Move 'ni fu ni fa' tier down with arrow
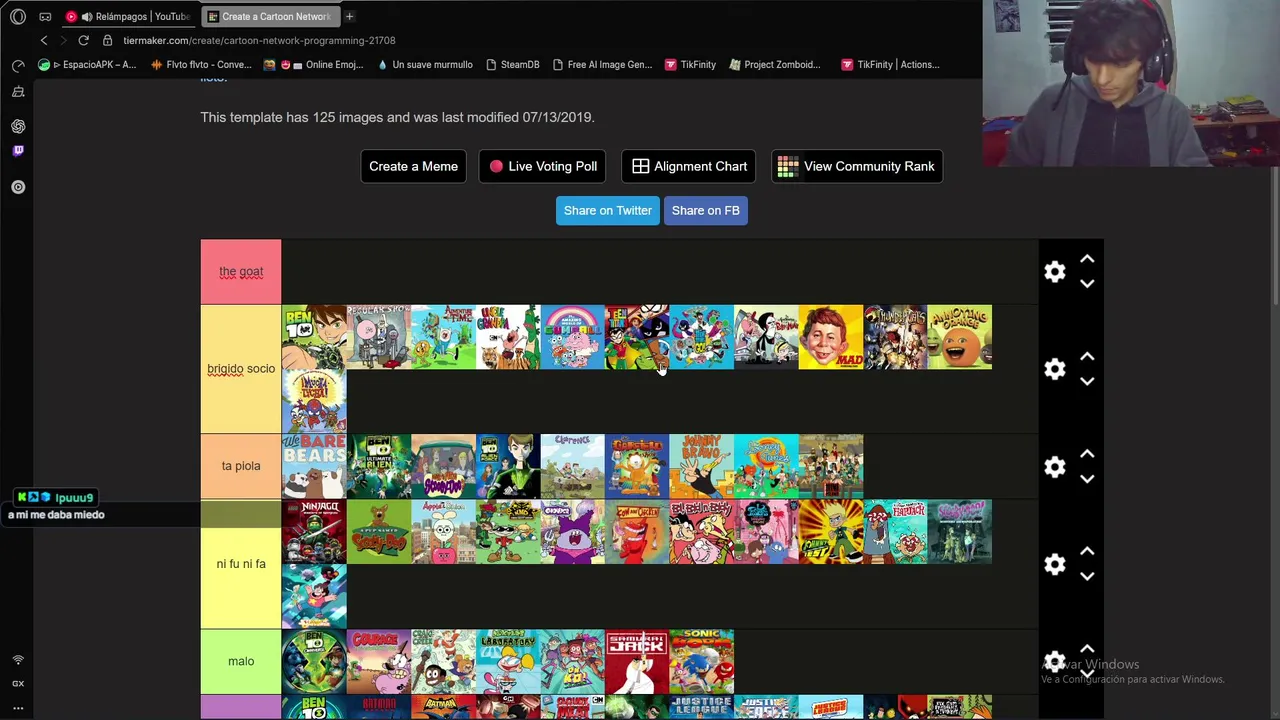This screenshot has width=1280, height=720. click(1087, 576)
